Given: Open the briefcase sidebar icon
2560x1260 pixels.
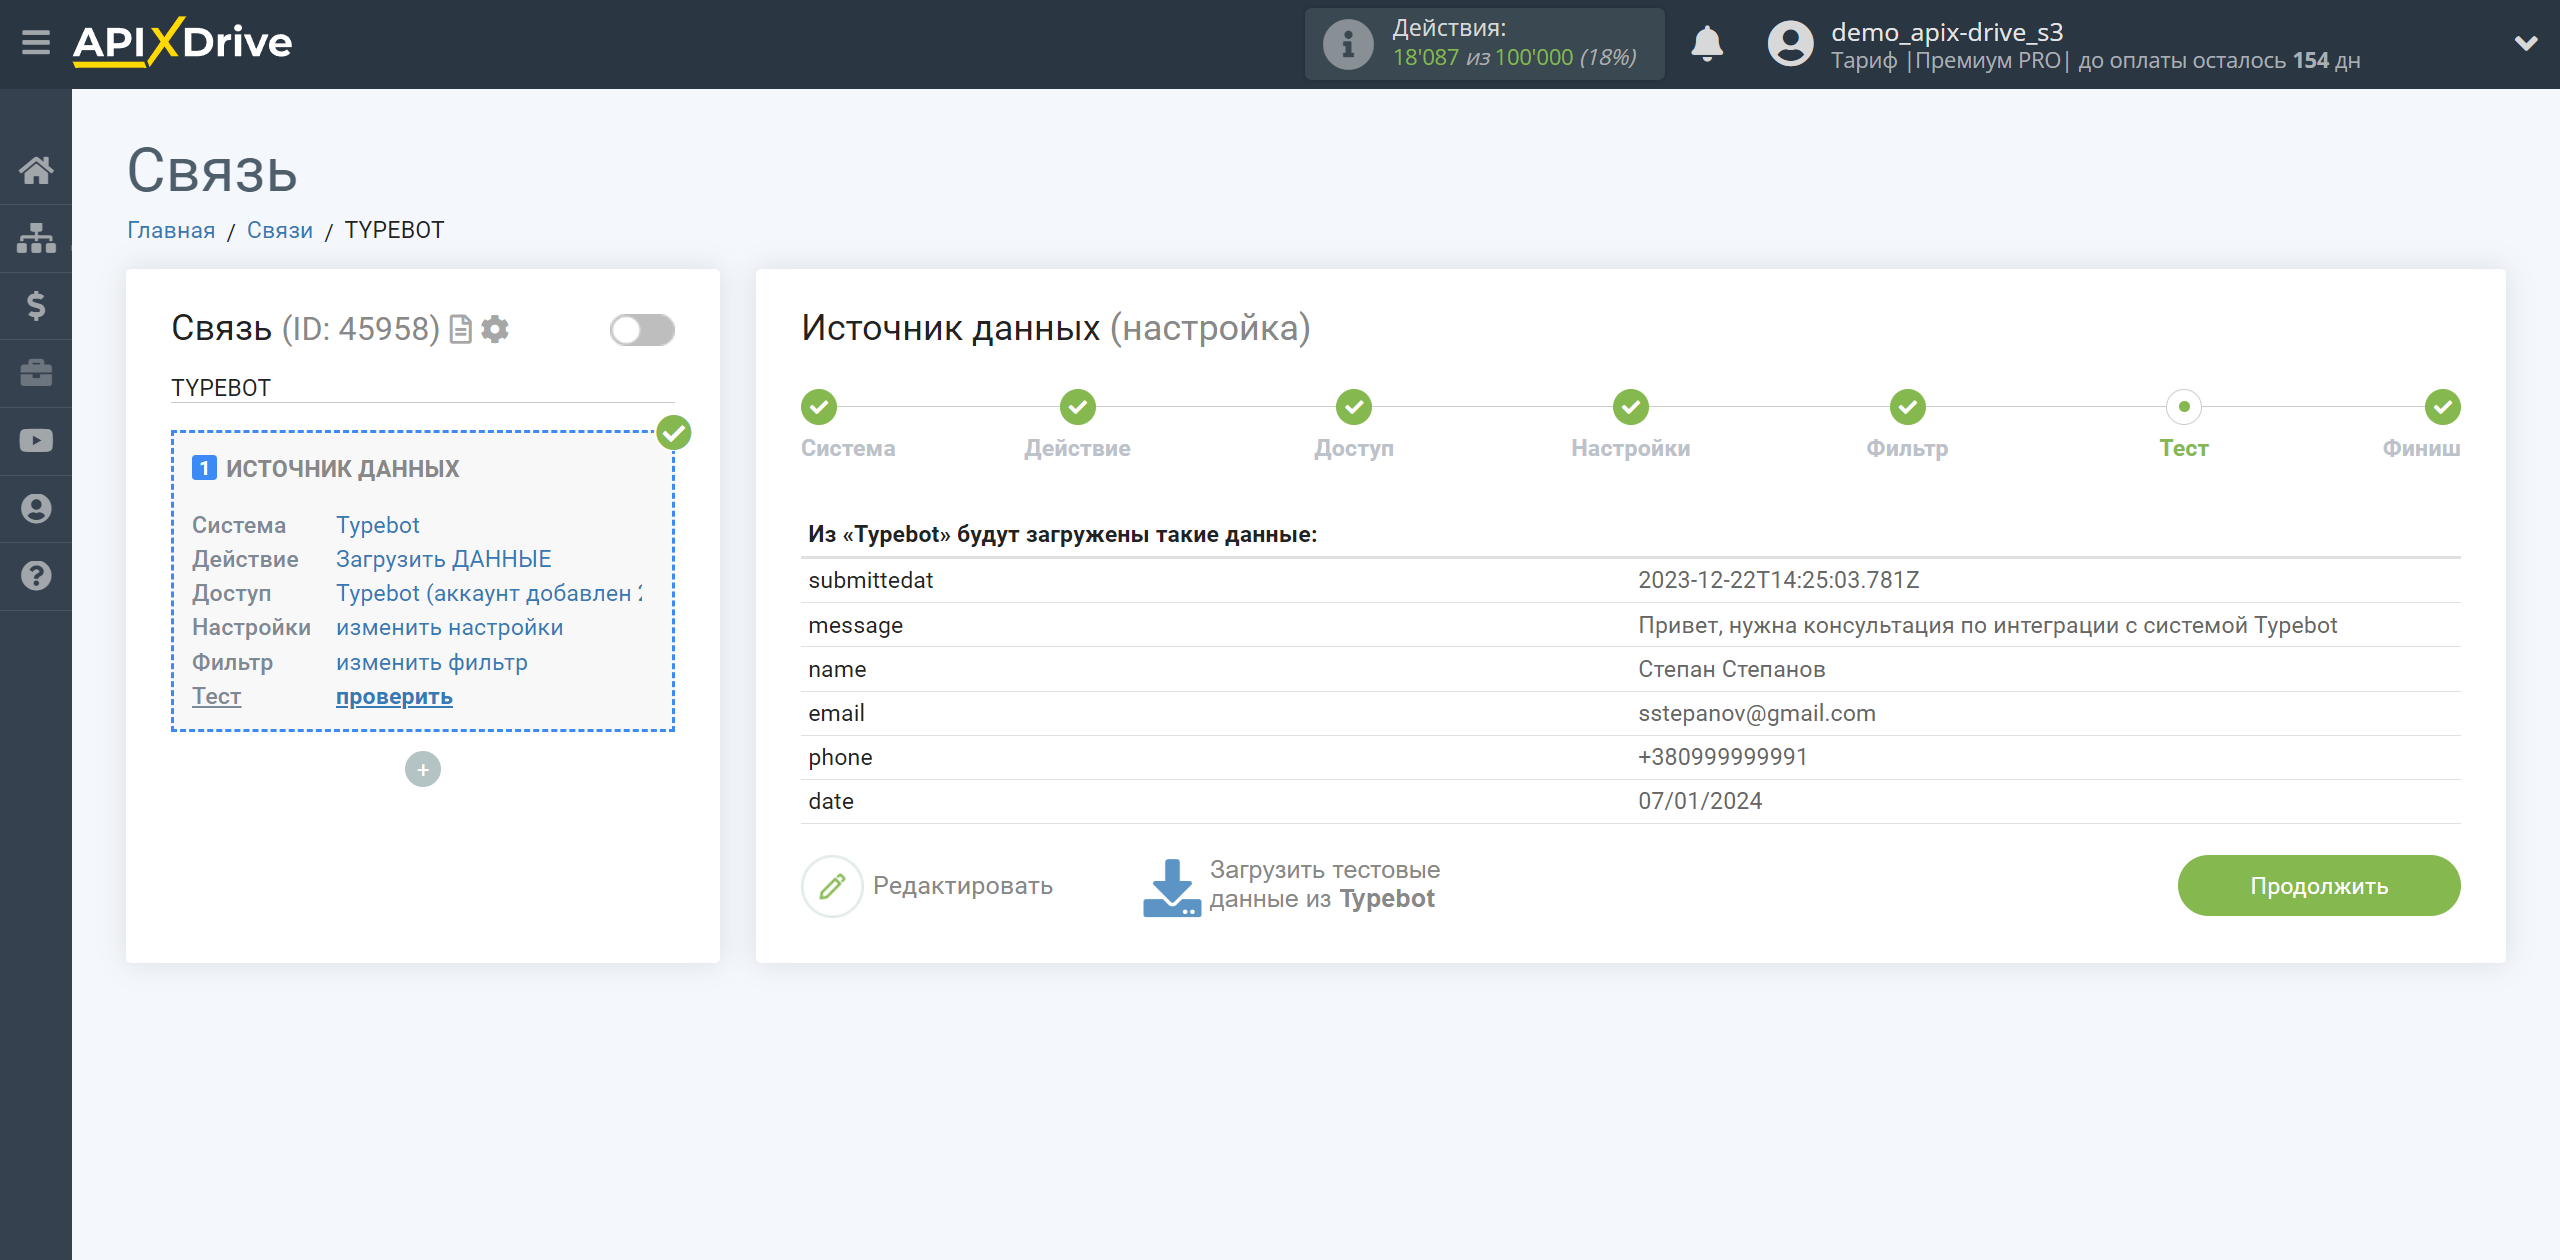Looking at the screenshot, I should [x=36, y=373].
